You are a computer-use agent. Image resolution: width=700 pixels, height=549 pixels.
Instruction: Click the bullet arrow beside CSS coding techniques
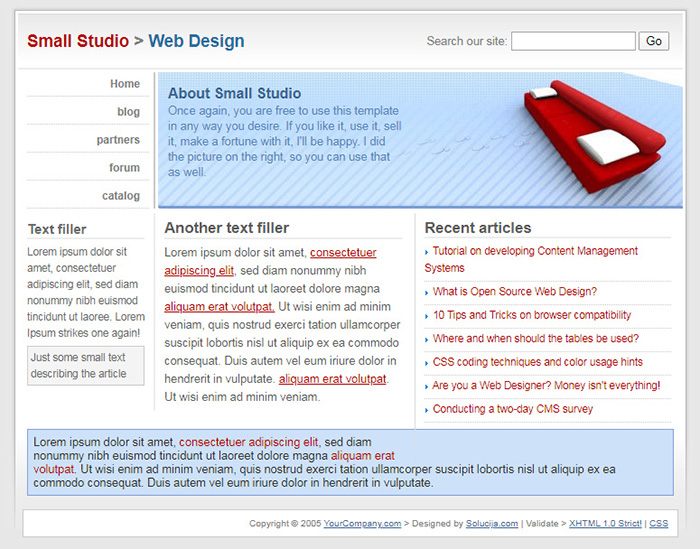pos(427,363)
